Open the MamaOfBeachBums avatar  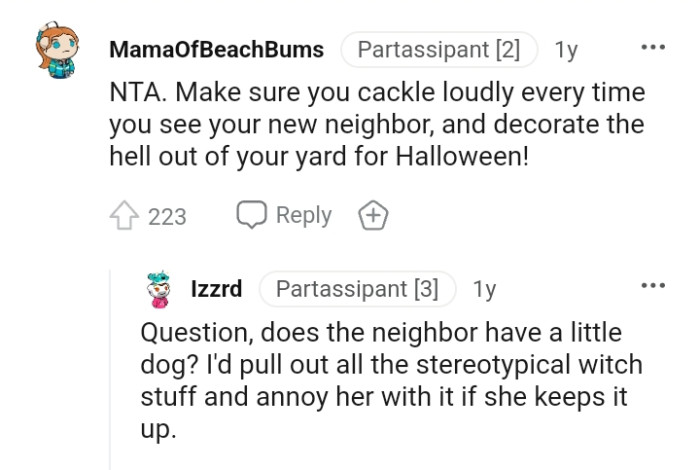57,54
